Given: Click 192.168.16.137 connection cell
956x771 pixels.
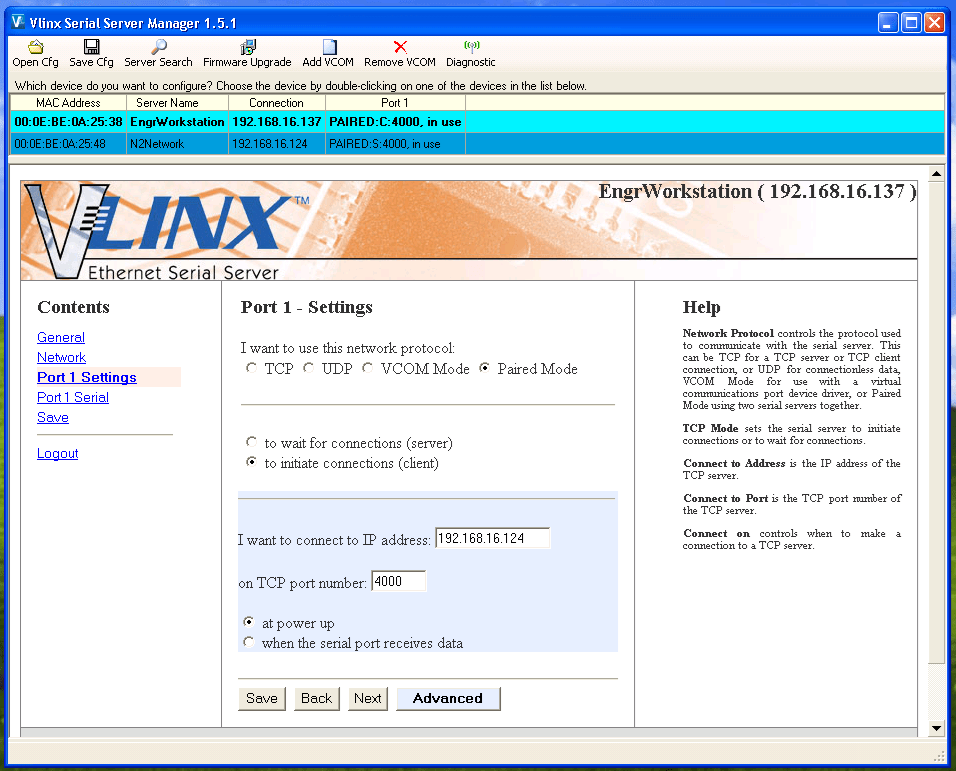Looking at the screenshot, I should coord(277,122).
